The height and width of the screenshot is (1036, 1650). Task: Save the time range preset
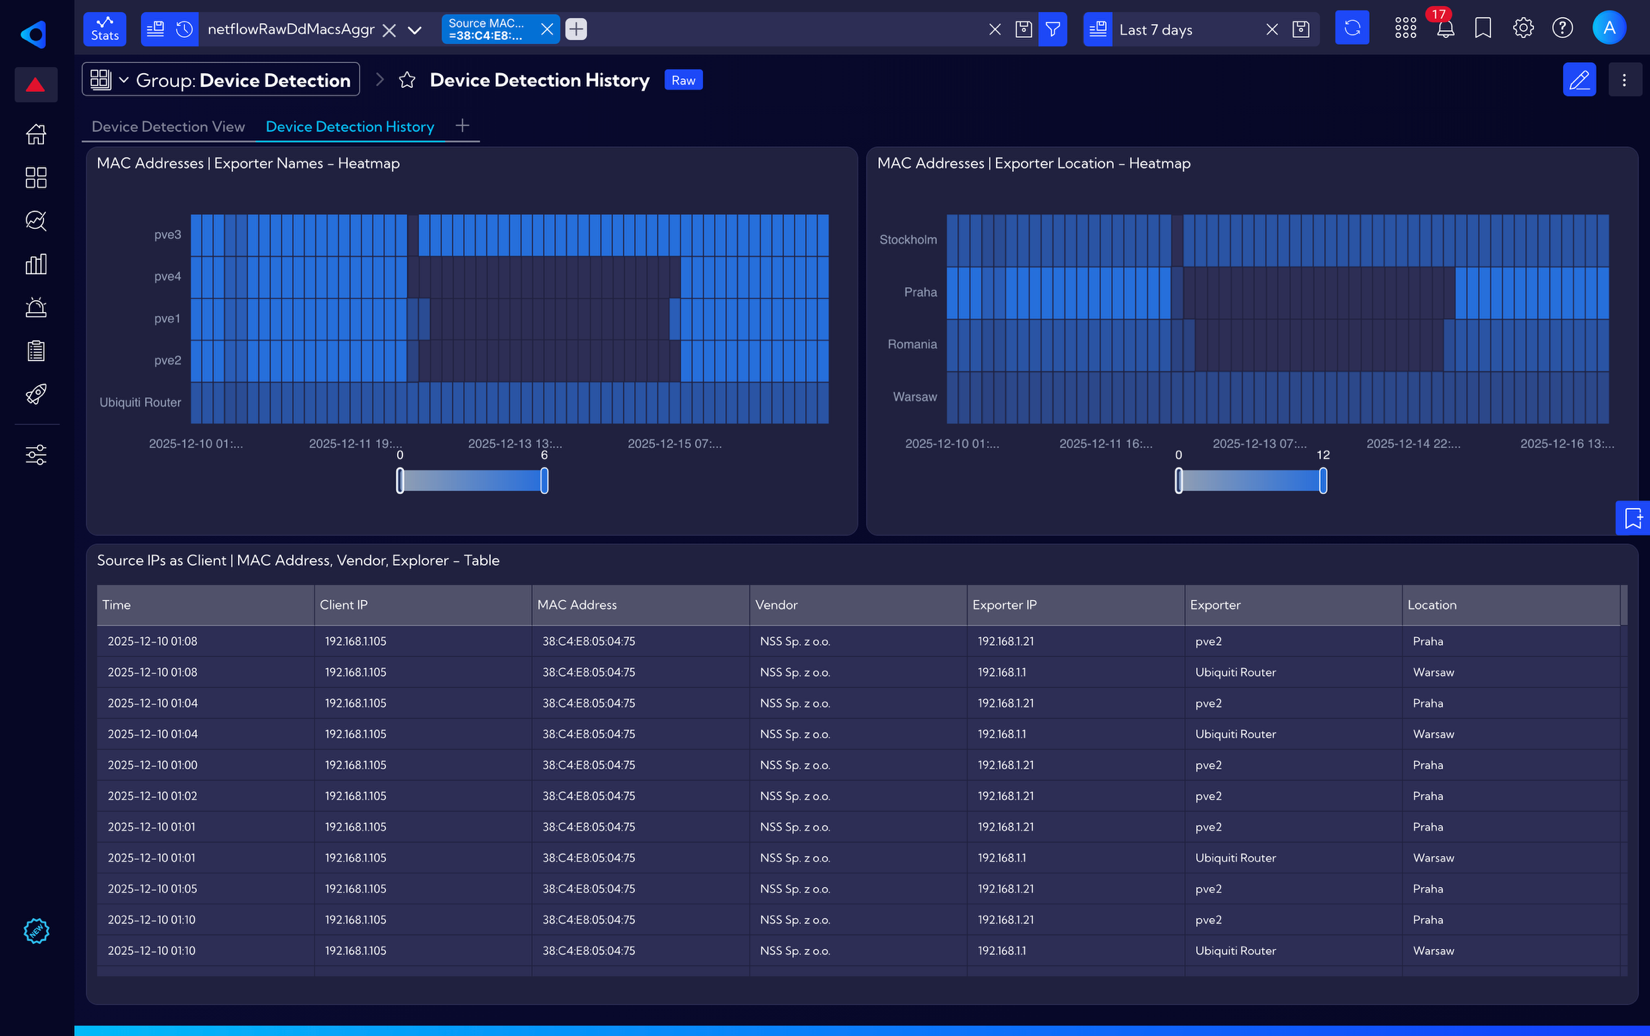pos(1301,29)
